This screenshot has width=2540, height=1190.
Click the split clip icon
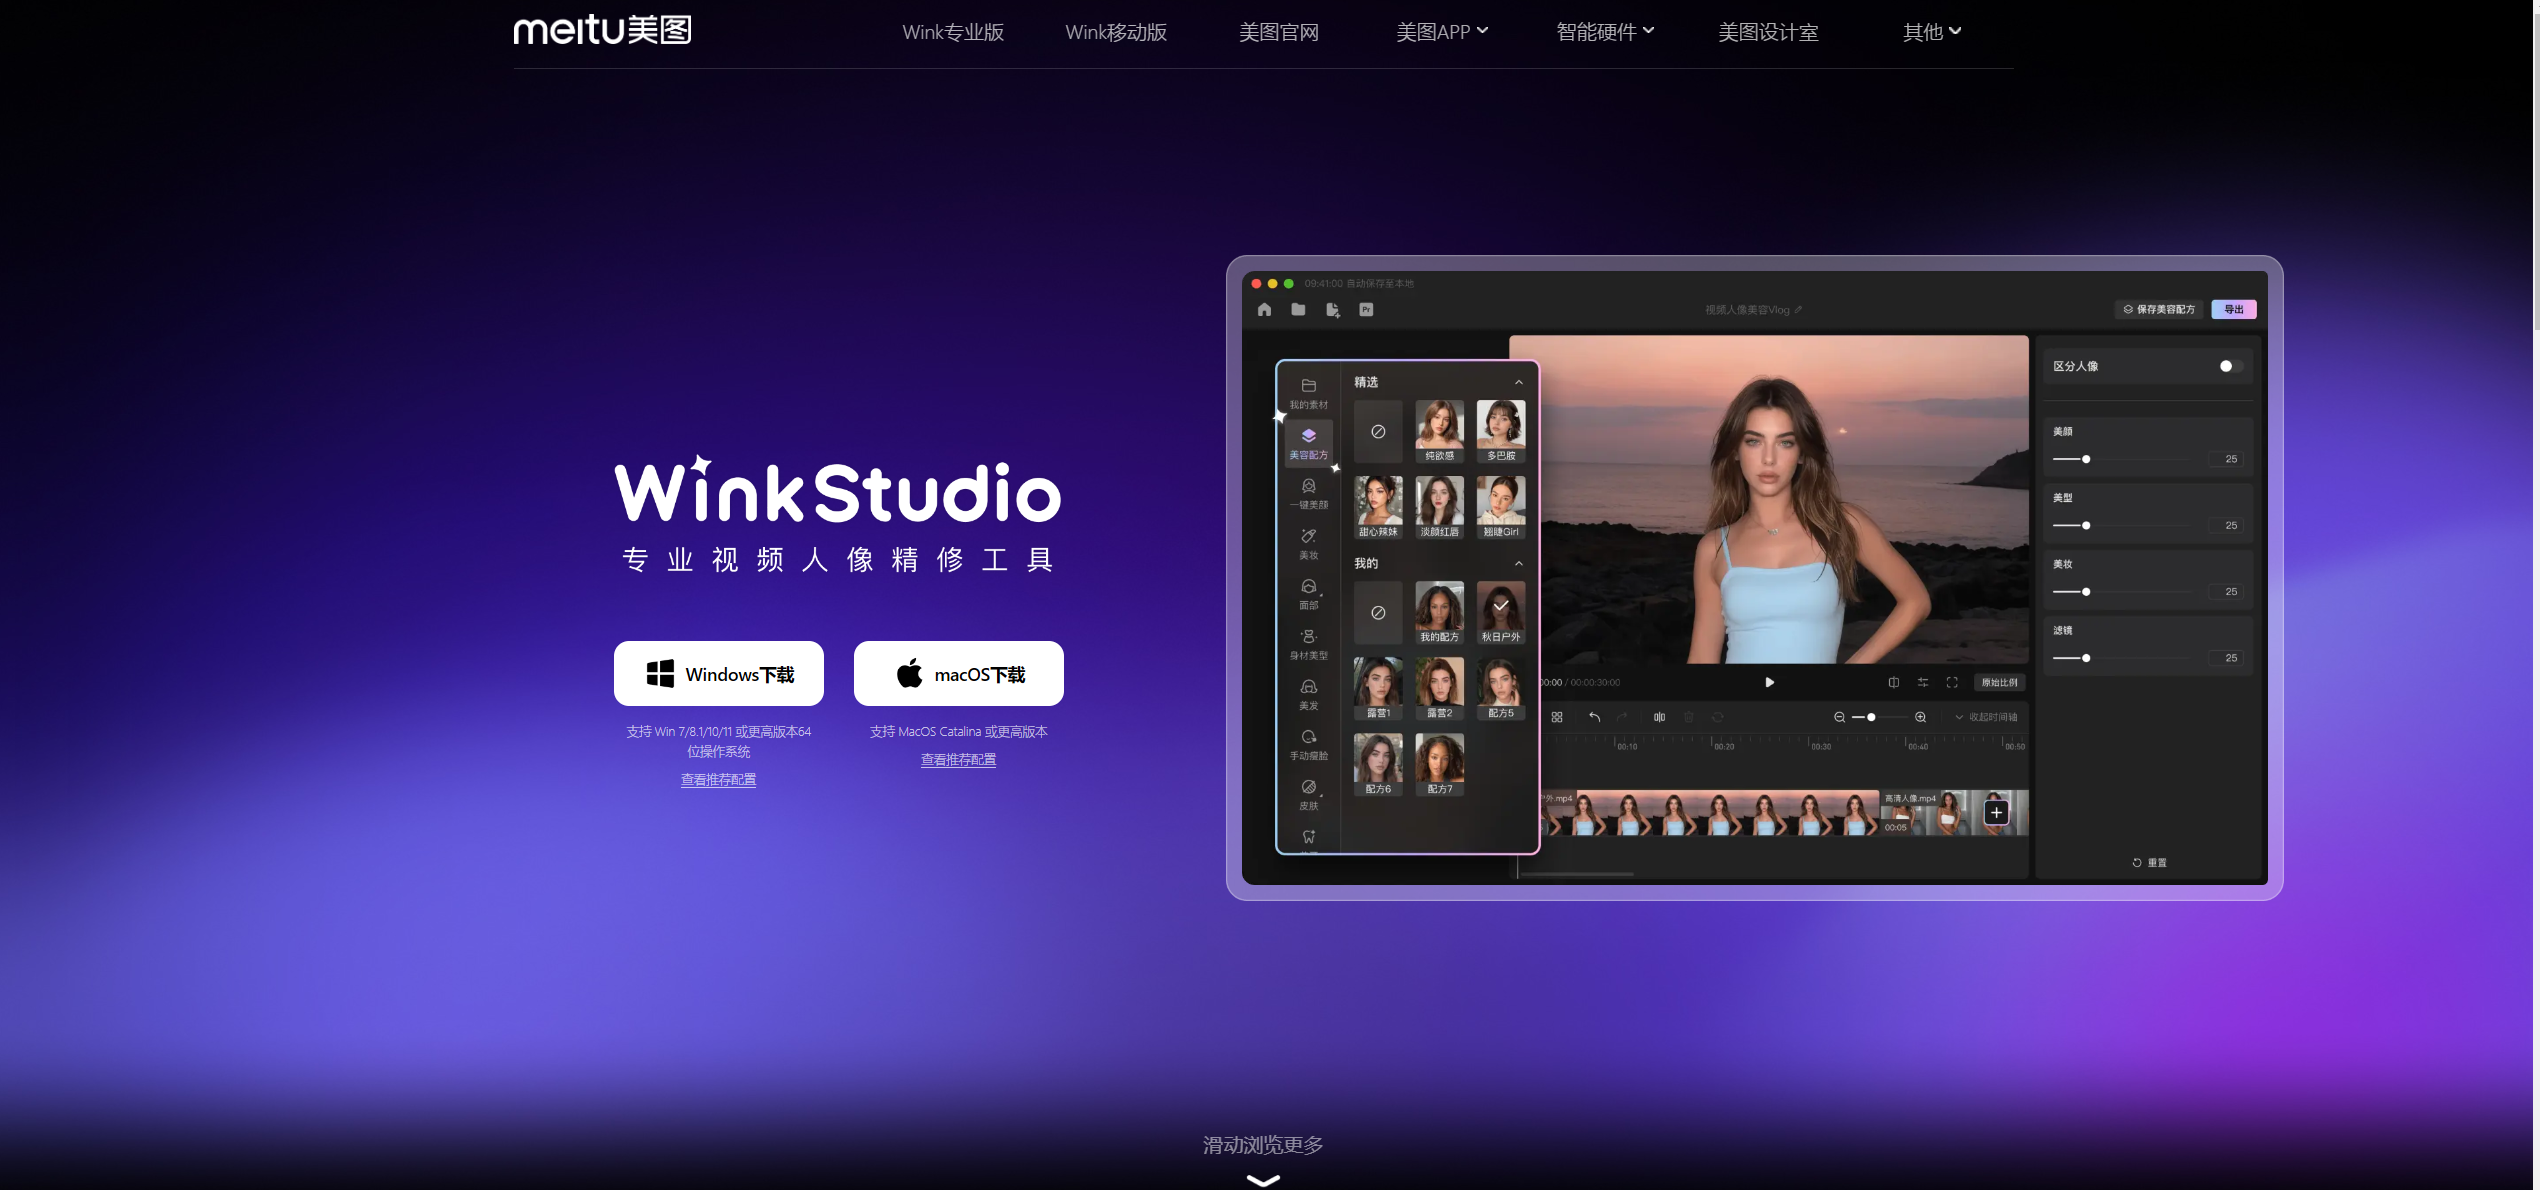pos(1659,717)
